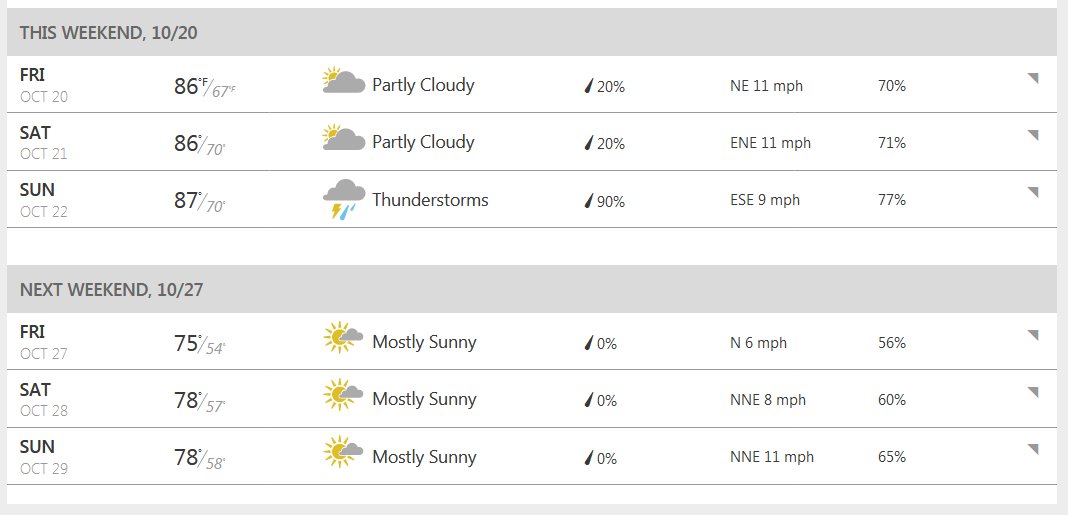Expand the Sunday Oct 29 row arrow
The height and width of the screenshot is (515, 1068).
(1033, 450)
